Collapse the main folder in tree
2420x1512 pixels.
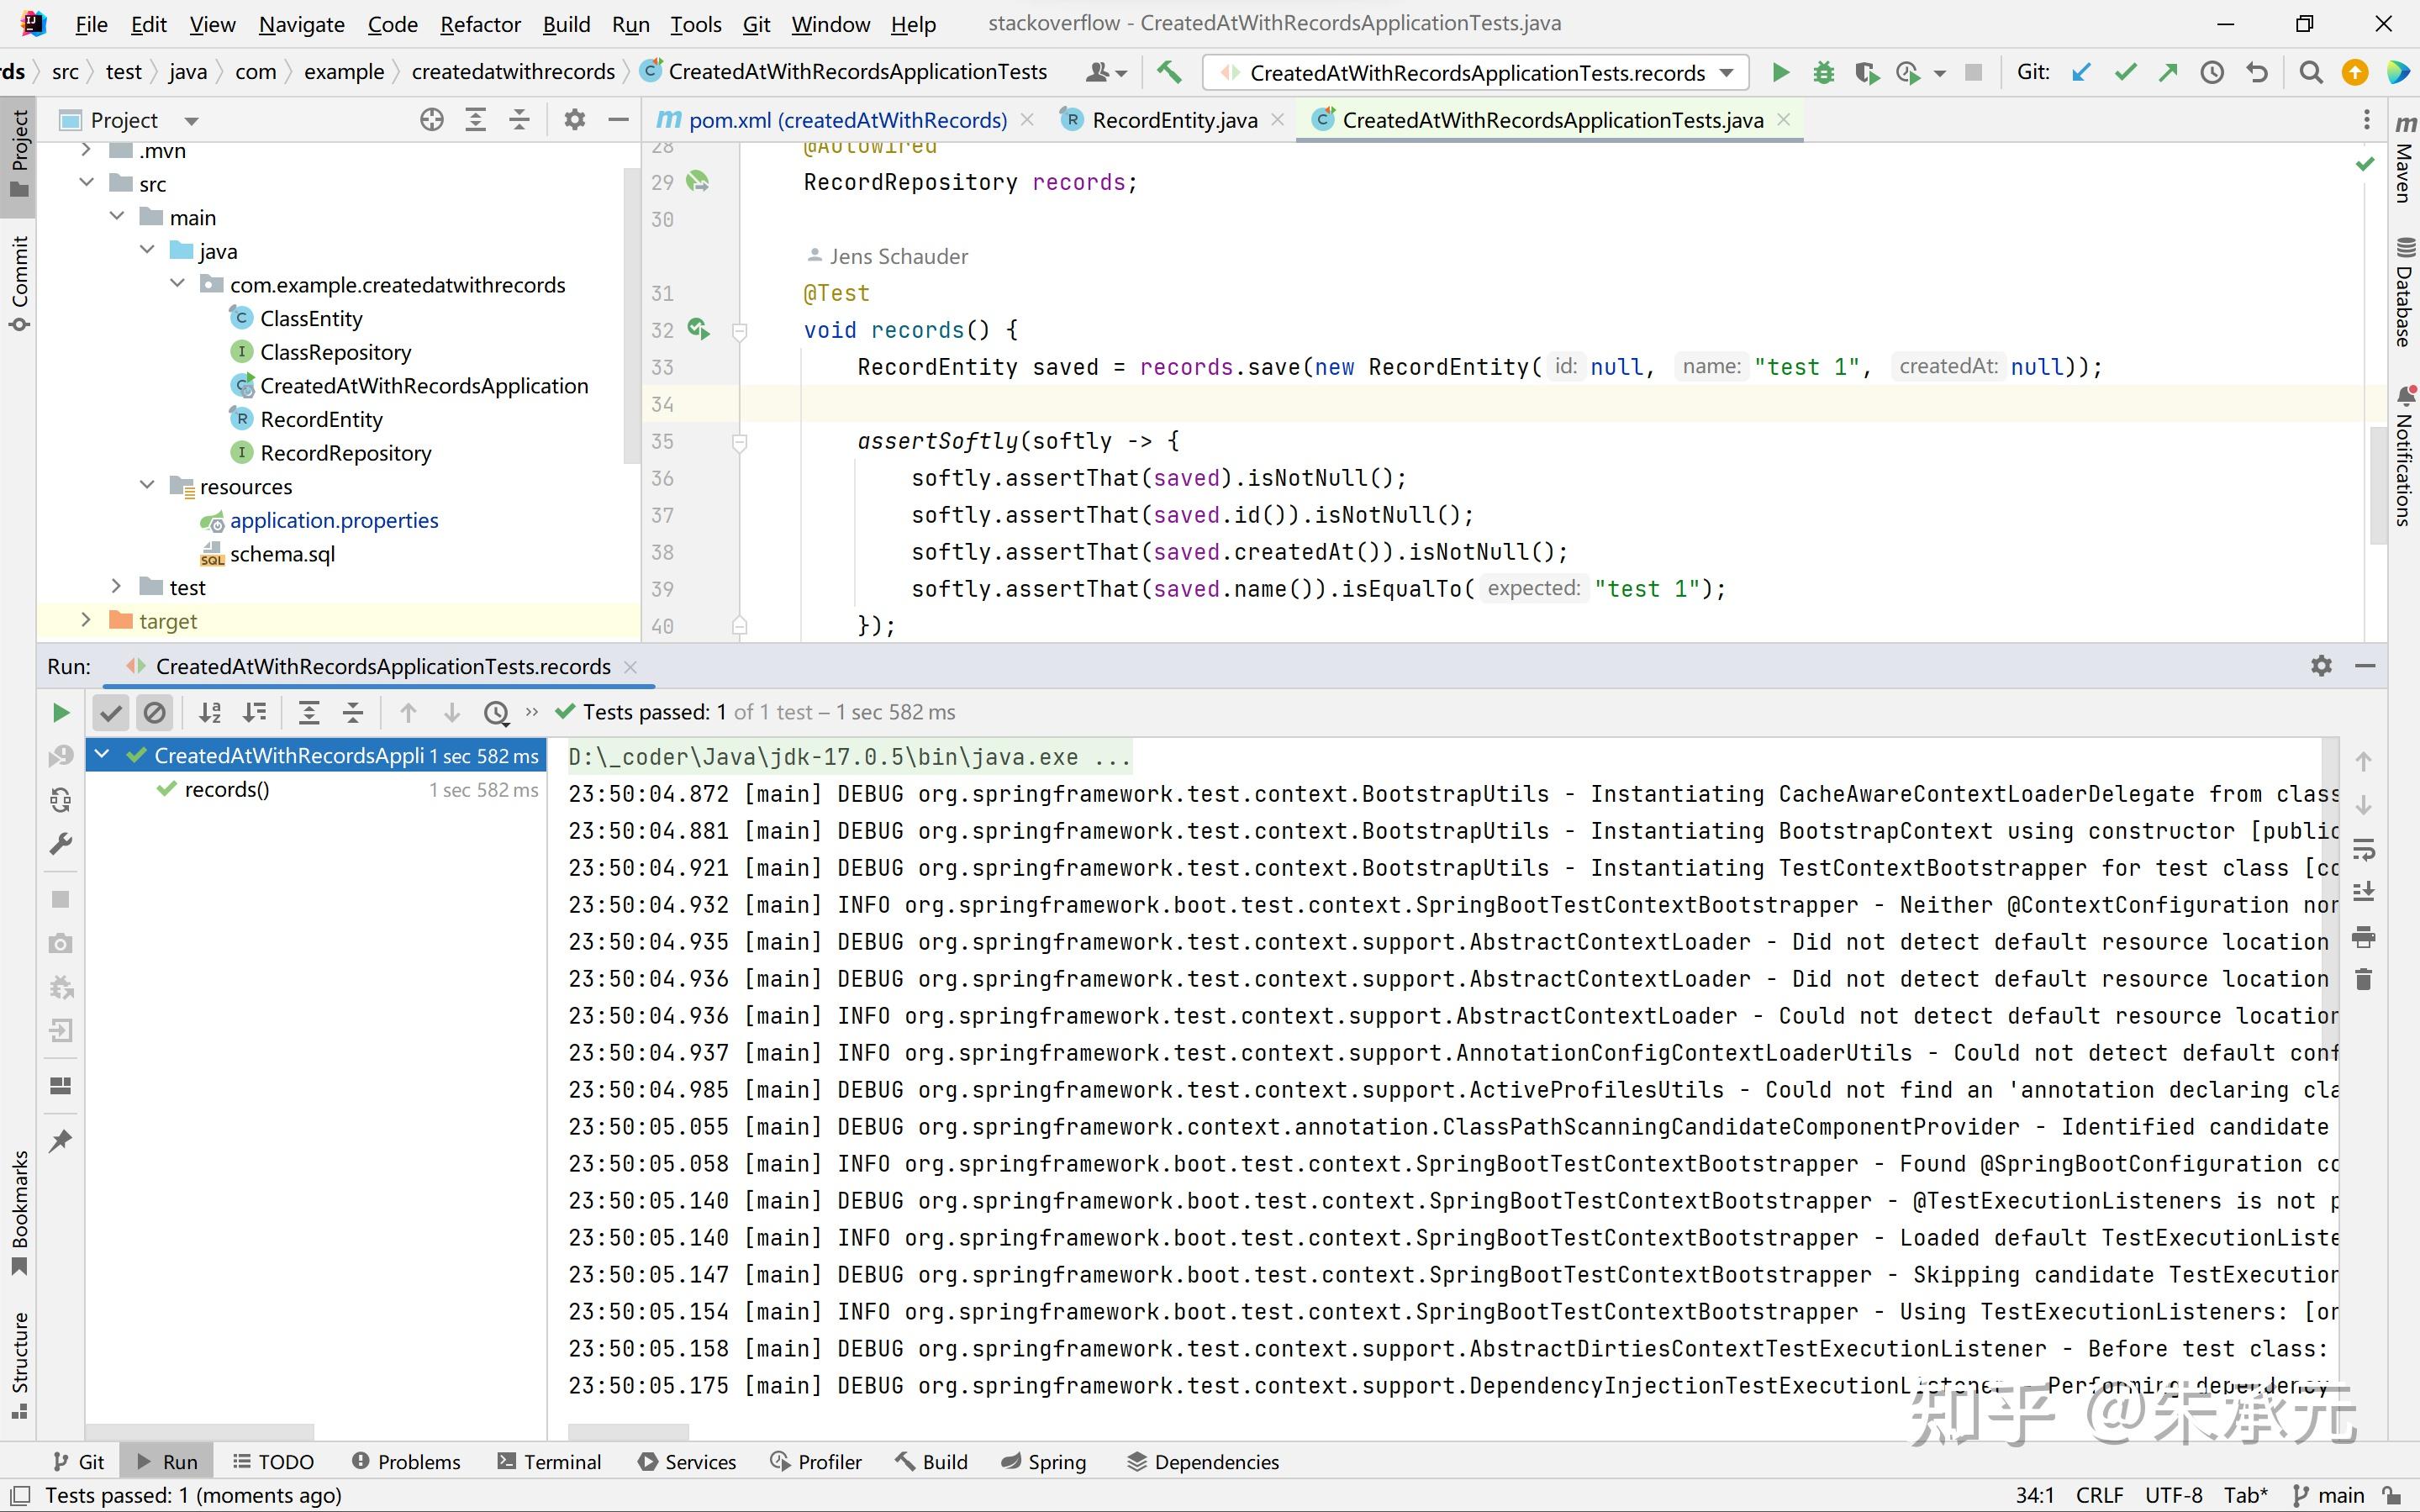(x=117, y=216)
